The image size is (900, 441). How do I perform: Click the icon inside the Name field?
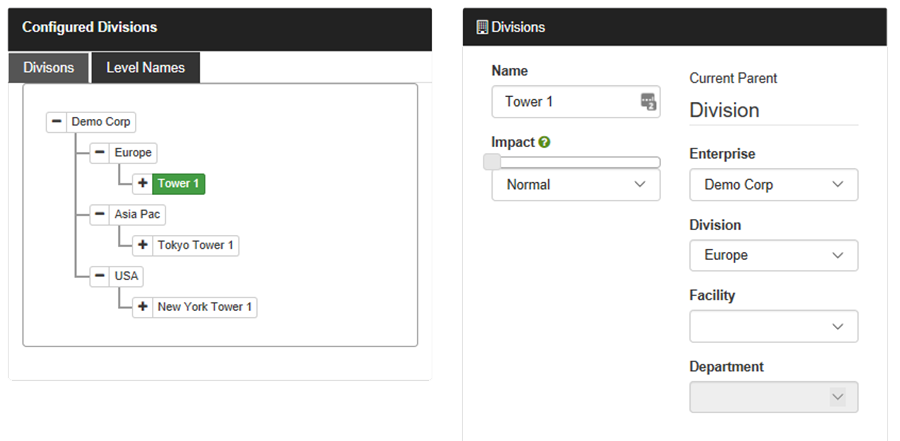(648, 102)
